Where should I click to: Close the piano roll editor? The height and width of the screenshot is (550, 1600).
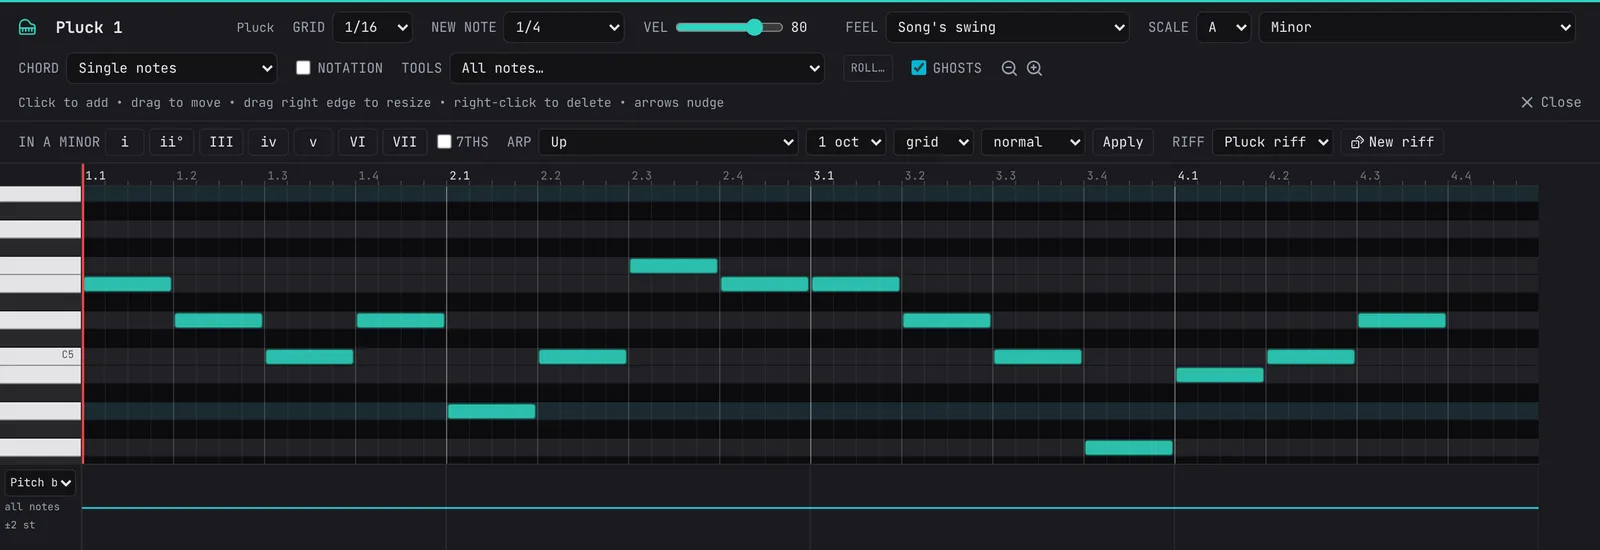pos(1551,102)
